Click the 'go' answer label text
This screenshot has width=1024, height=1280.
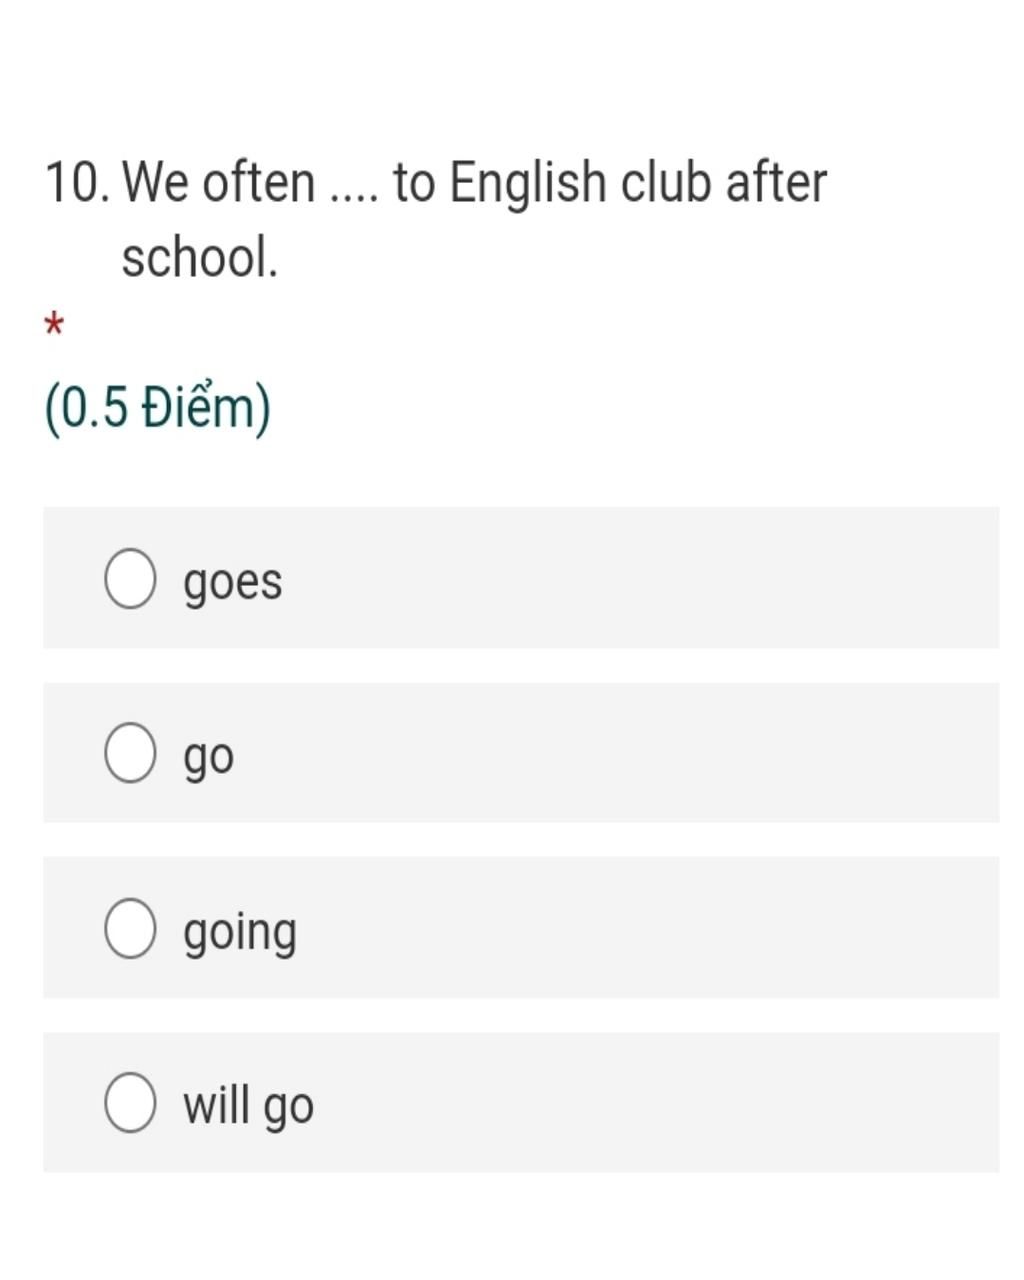pyautogui.click(x=208, y=757)
